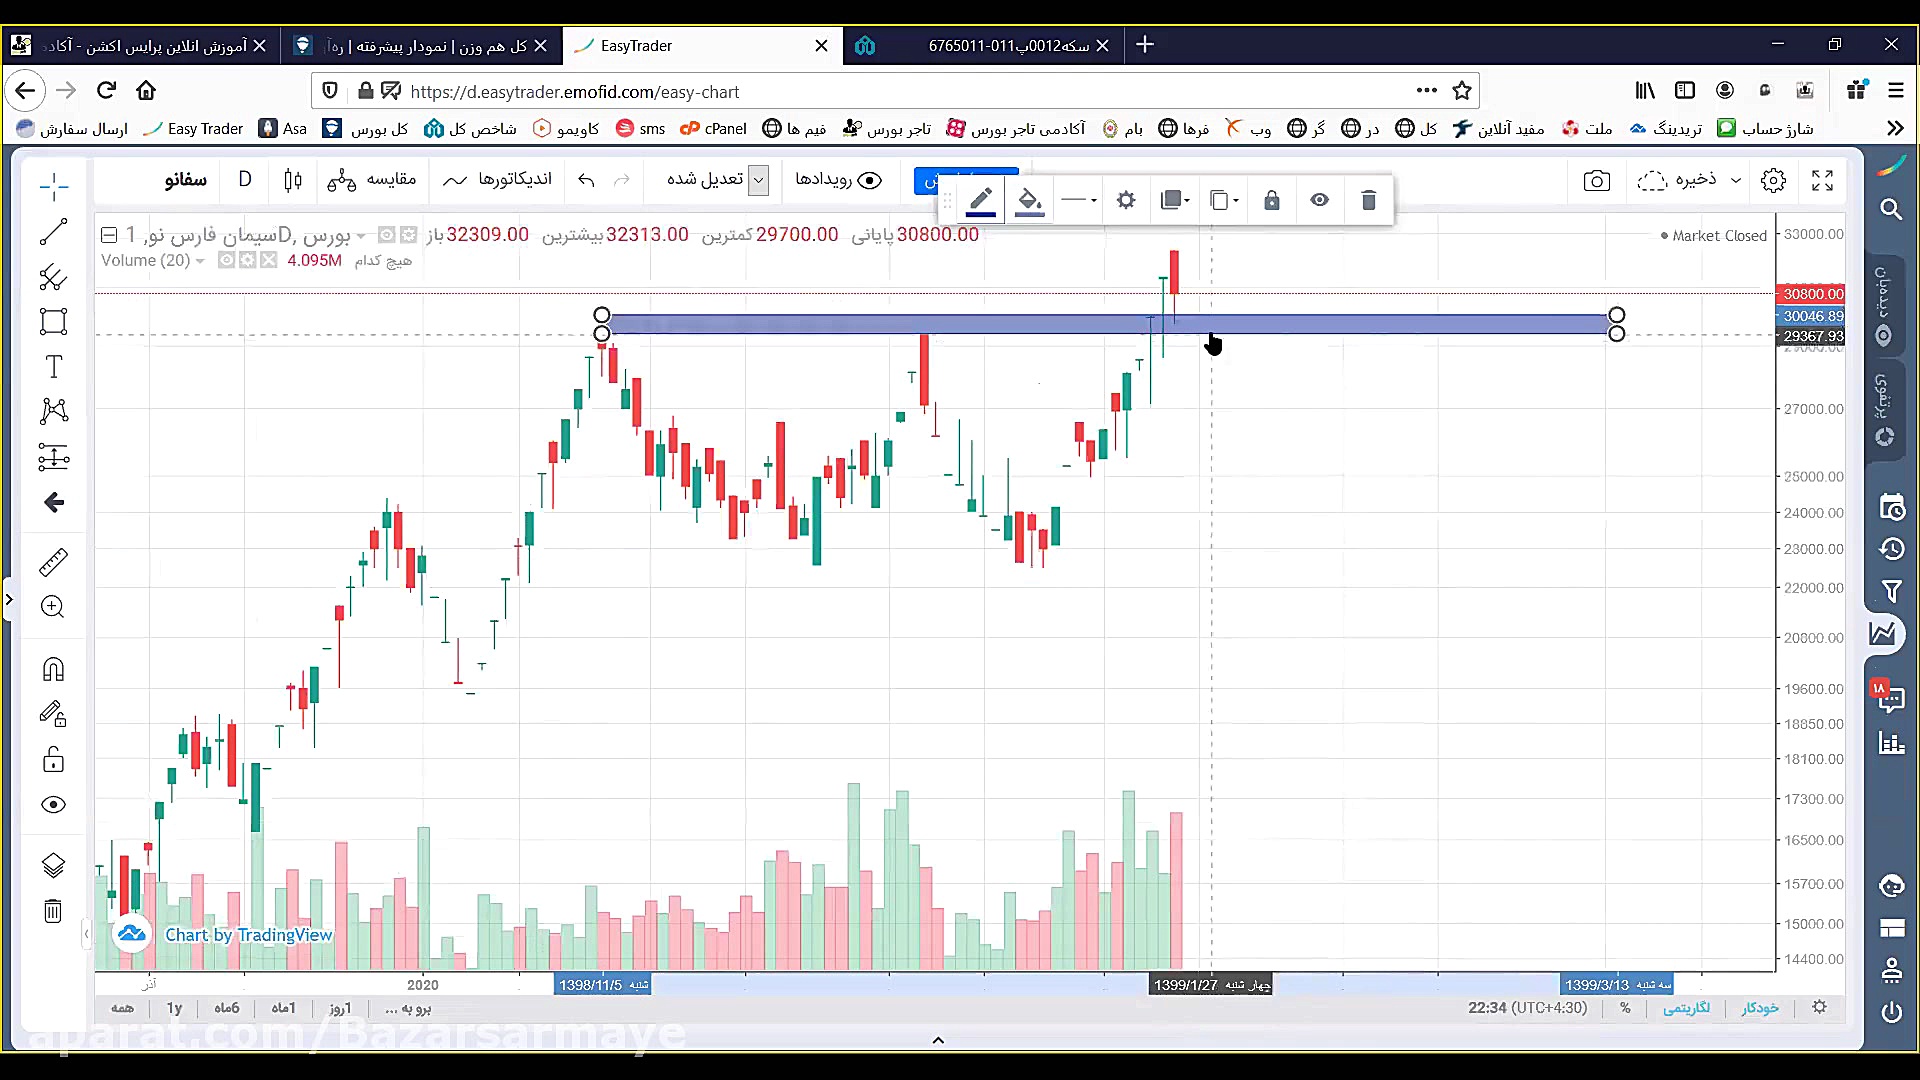Change the candlestick chart style icon

(293, 180)
